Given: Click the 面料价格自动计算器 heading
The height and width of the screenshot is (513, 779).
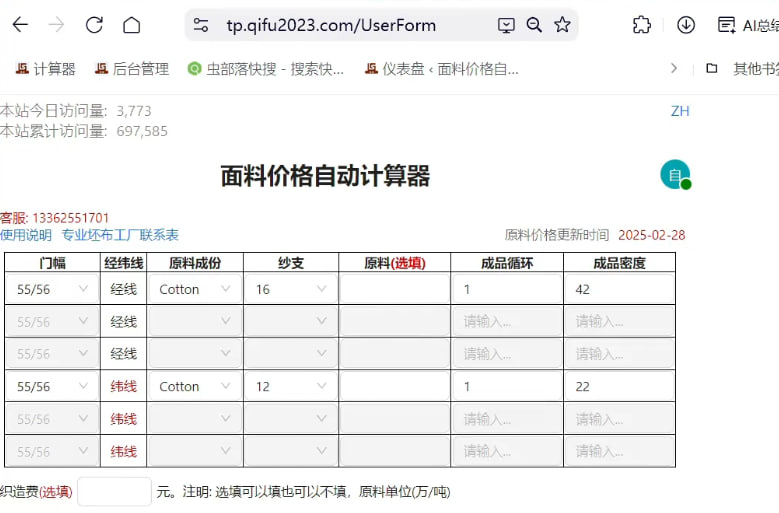Looking at the screenshot, I should point(325,176).
